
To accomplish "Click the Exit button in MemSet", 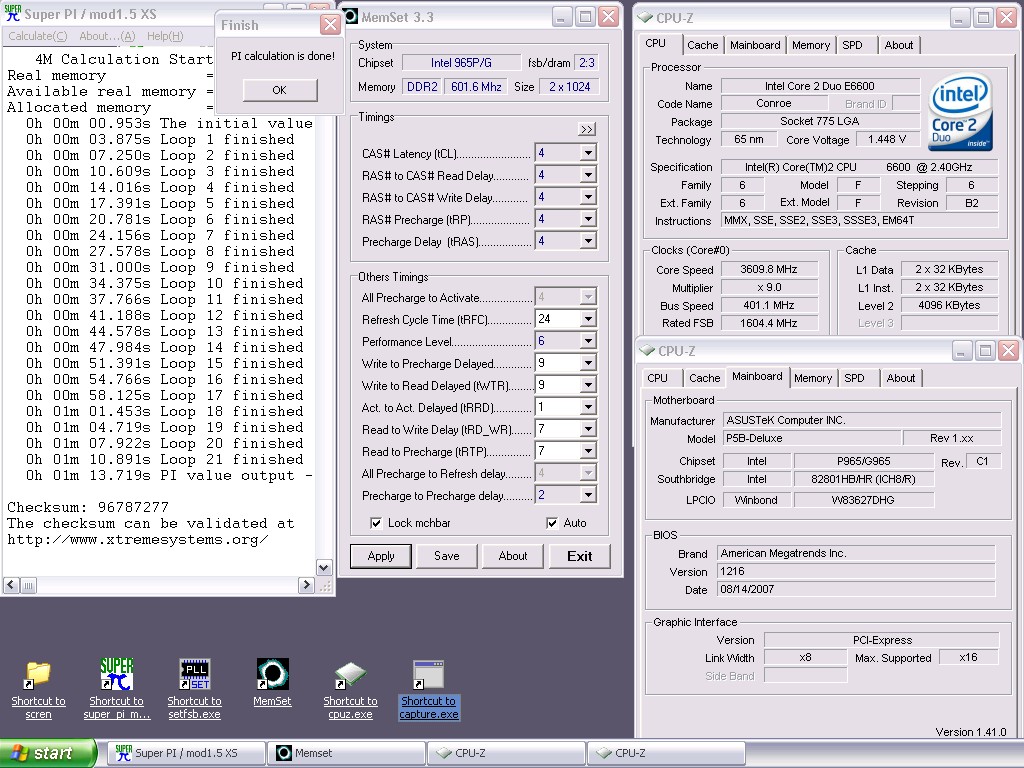I will coord(579,556).
